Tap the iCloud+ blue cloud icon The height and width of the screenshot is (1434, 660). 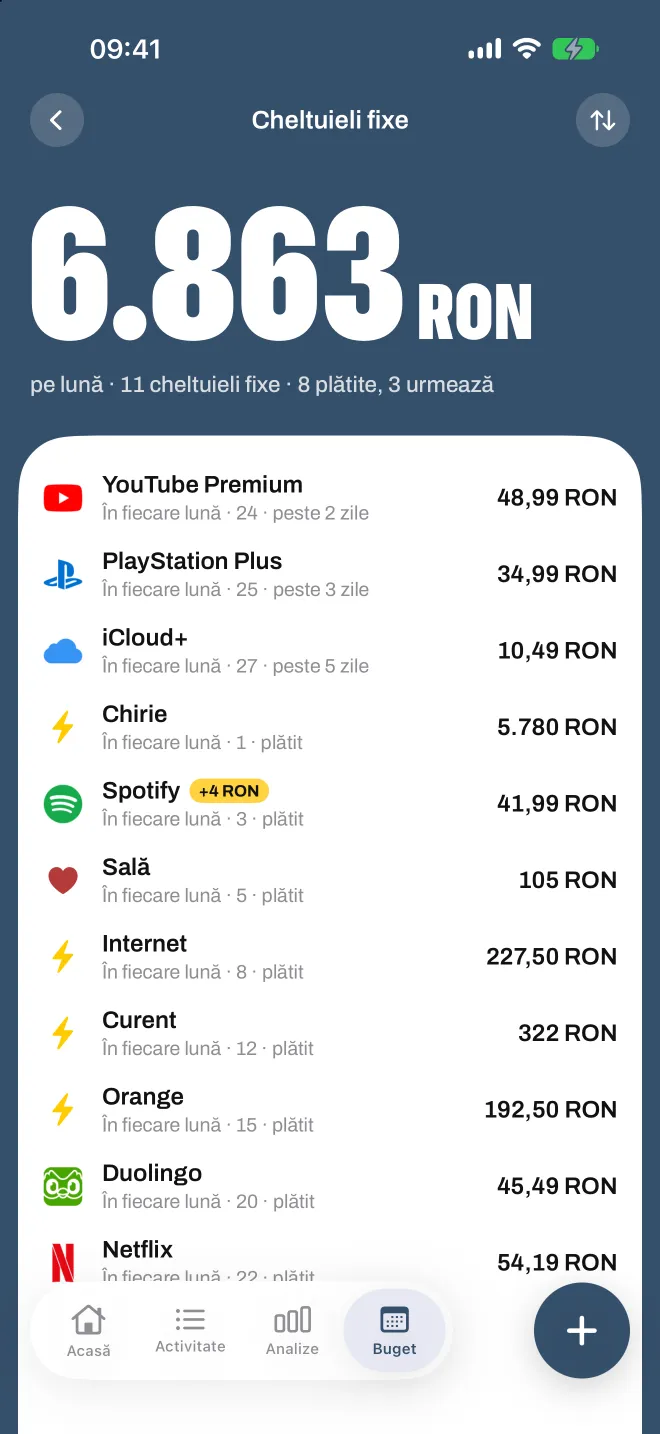[63, 651]
